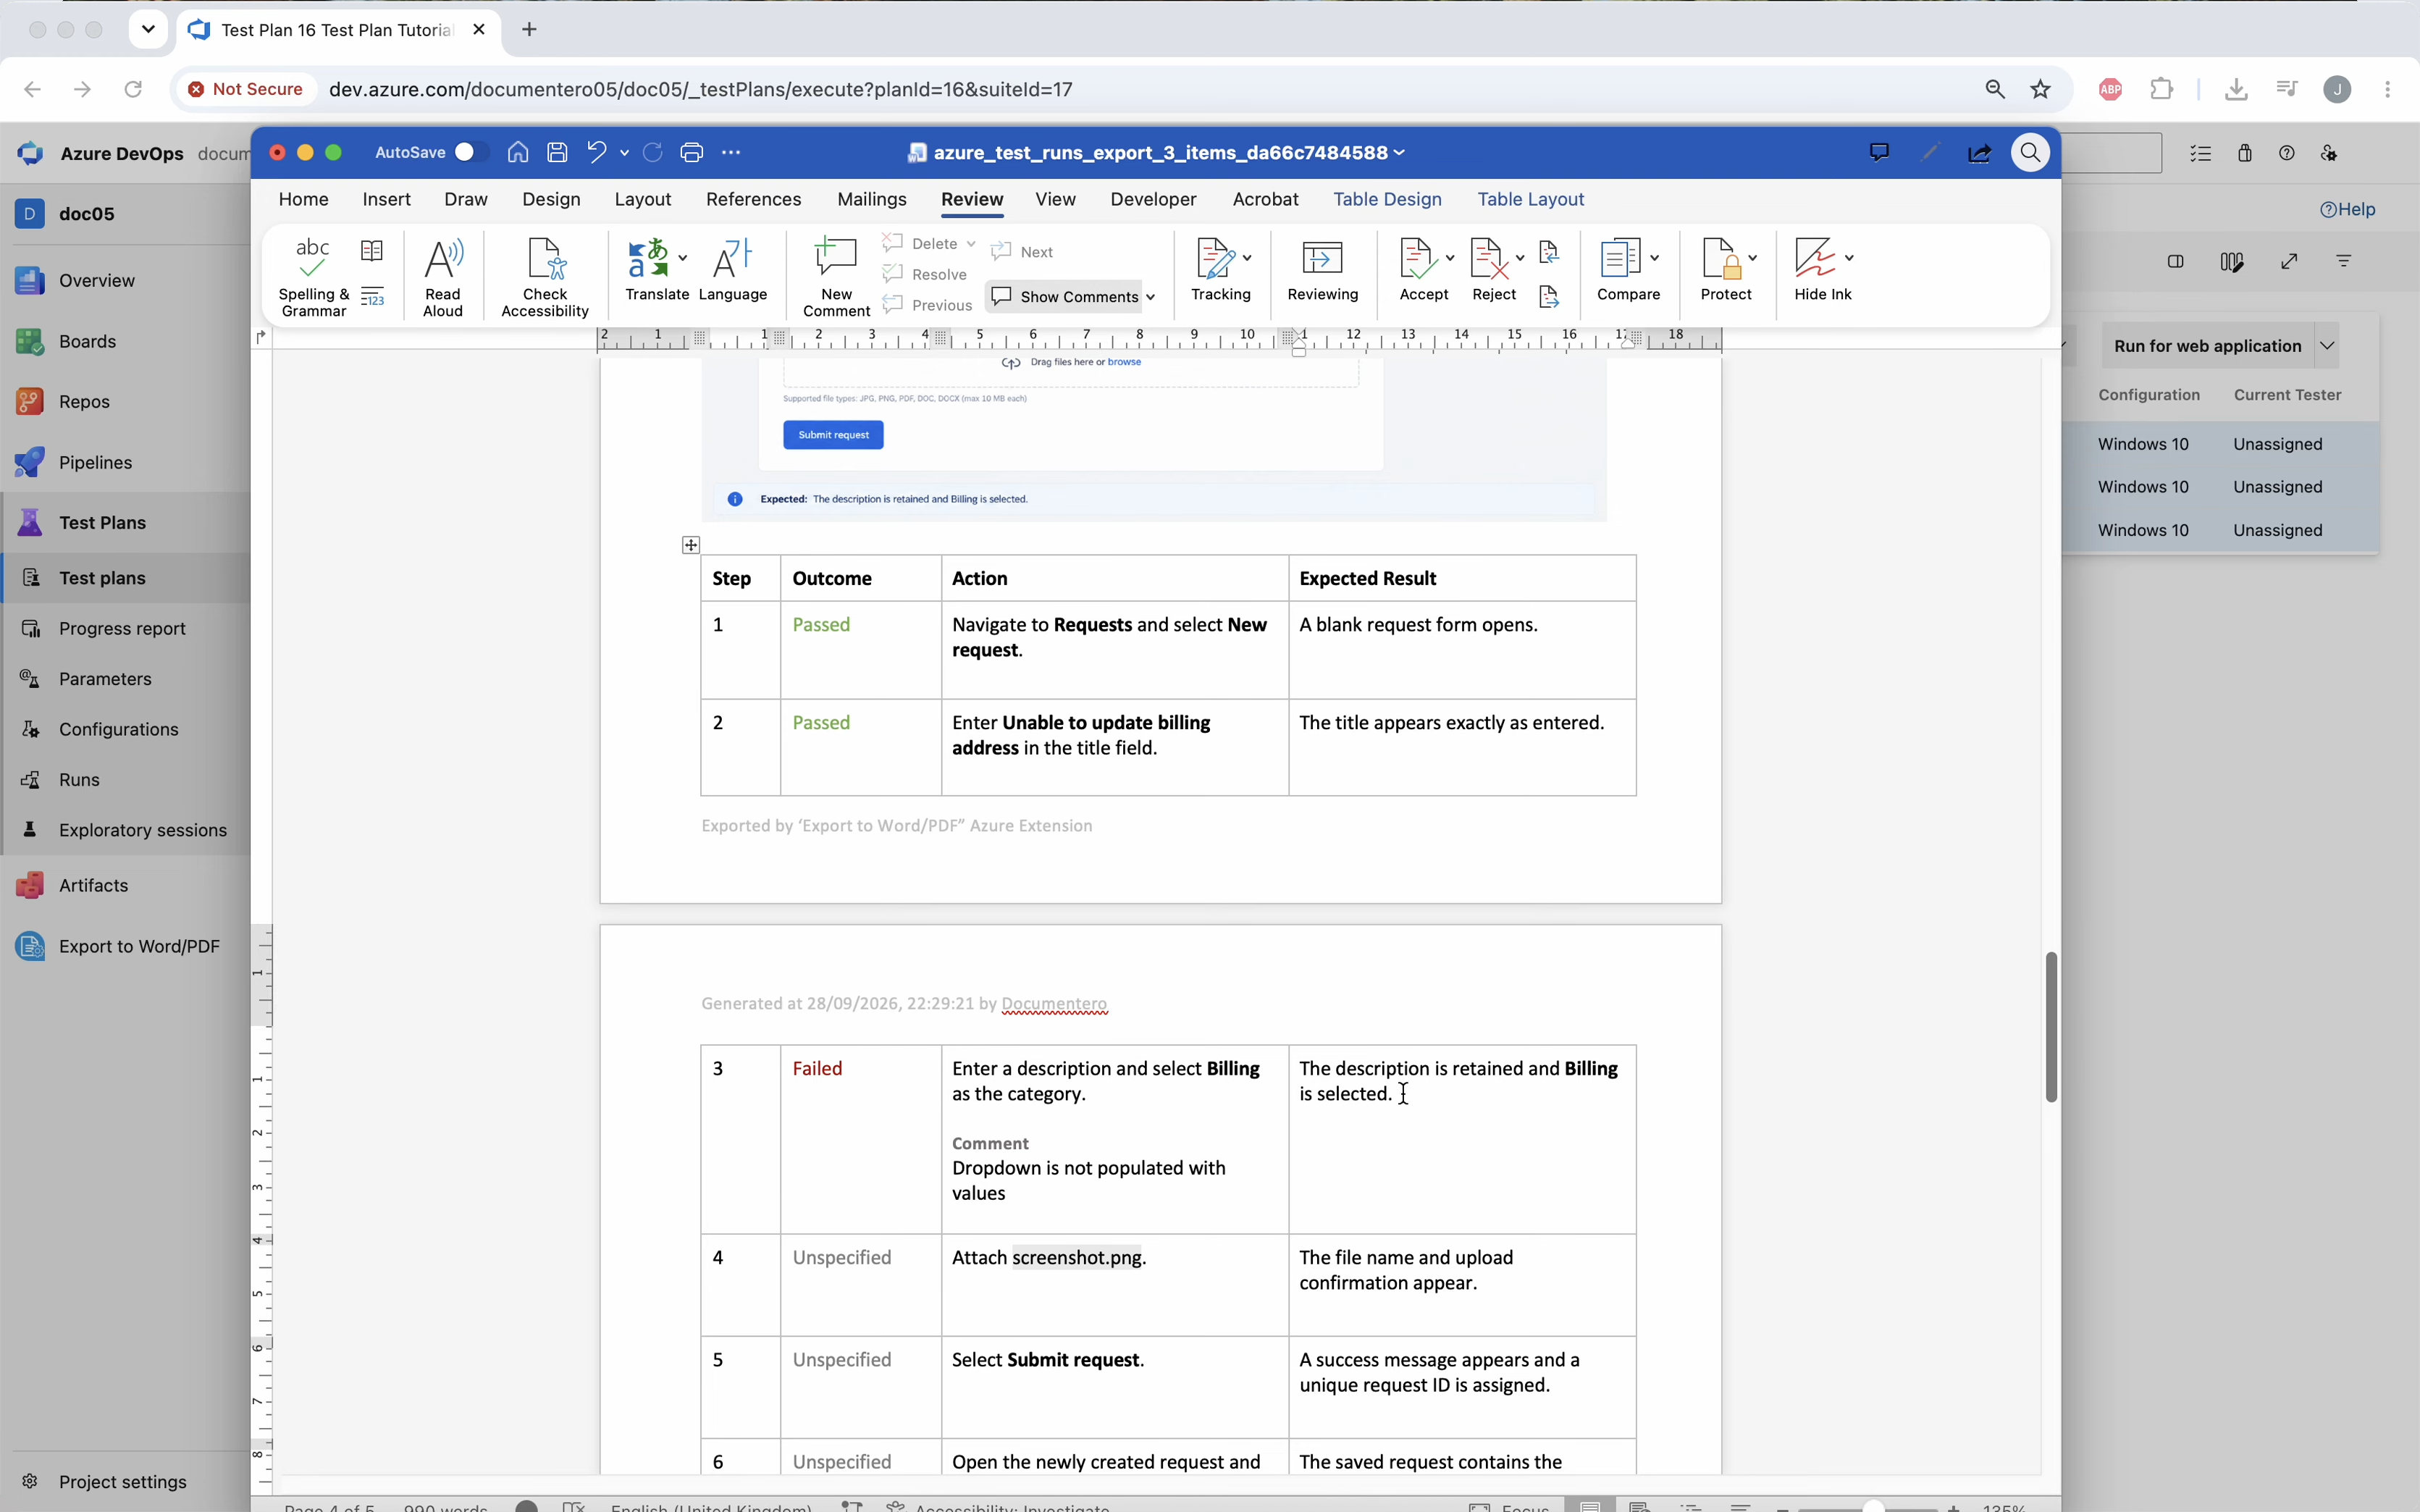Expand the Hide Ink dropdown arrow
The image size is (2420, 1512).
click(x=1849, y=258)
